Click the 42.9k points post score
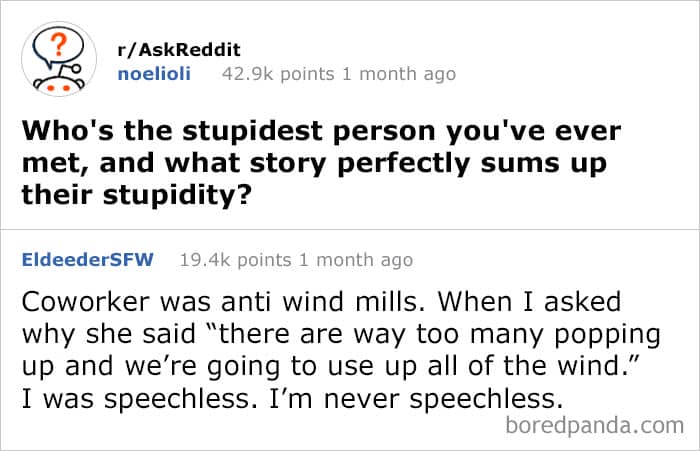 pyautogui.click(x=282, y=73)
